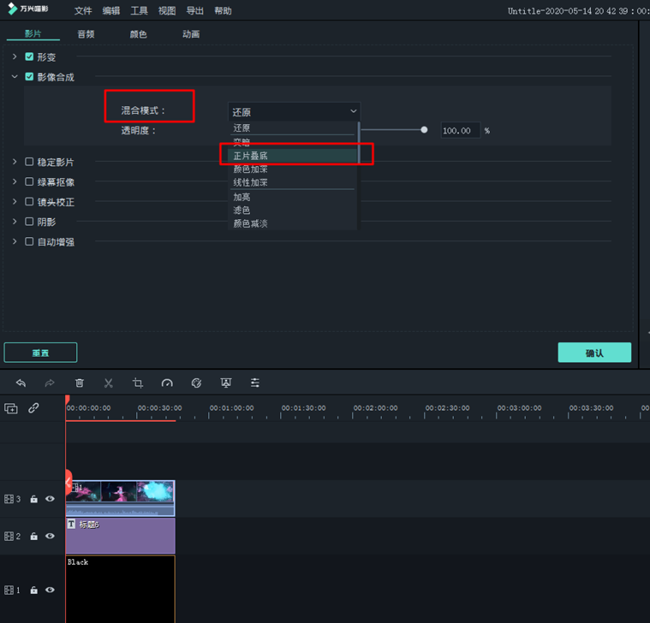Click the delete trash icon in timeline toolbar
This screenshot has height=623, width=650.
tap(79, 383)
